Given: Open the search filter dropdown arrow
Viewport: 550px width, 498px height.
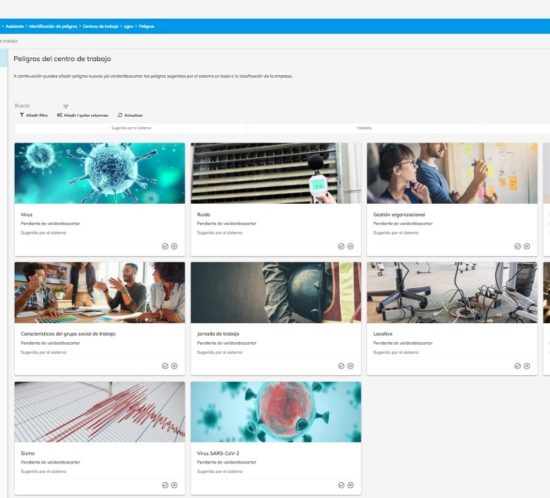Looking at the screenshot, I should click(x=66, y=106).
